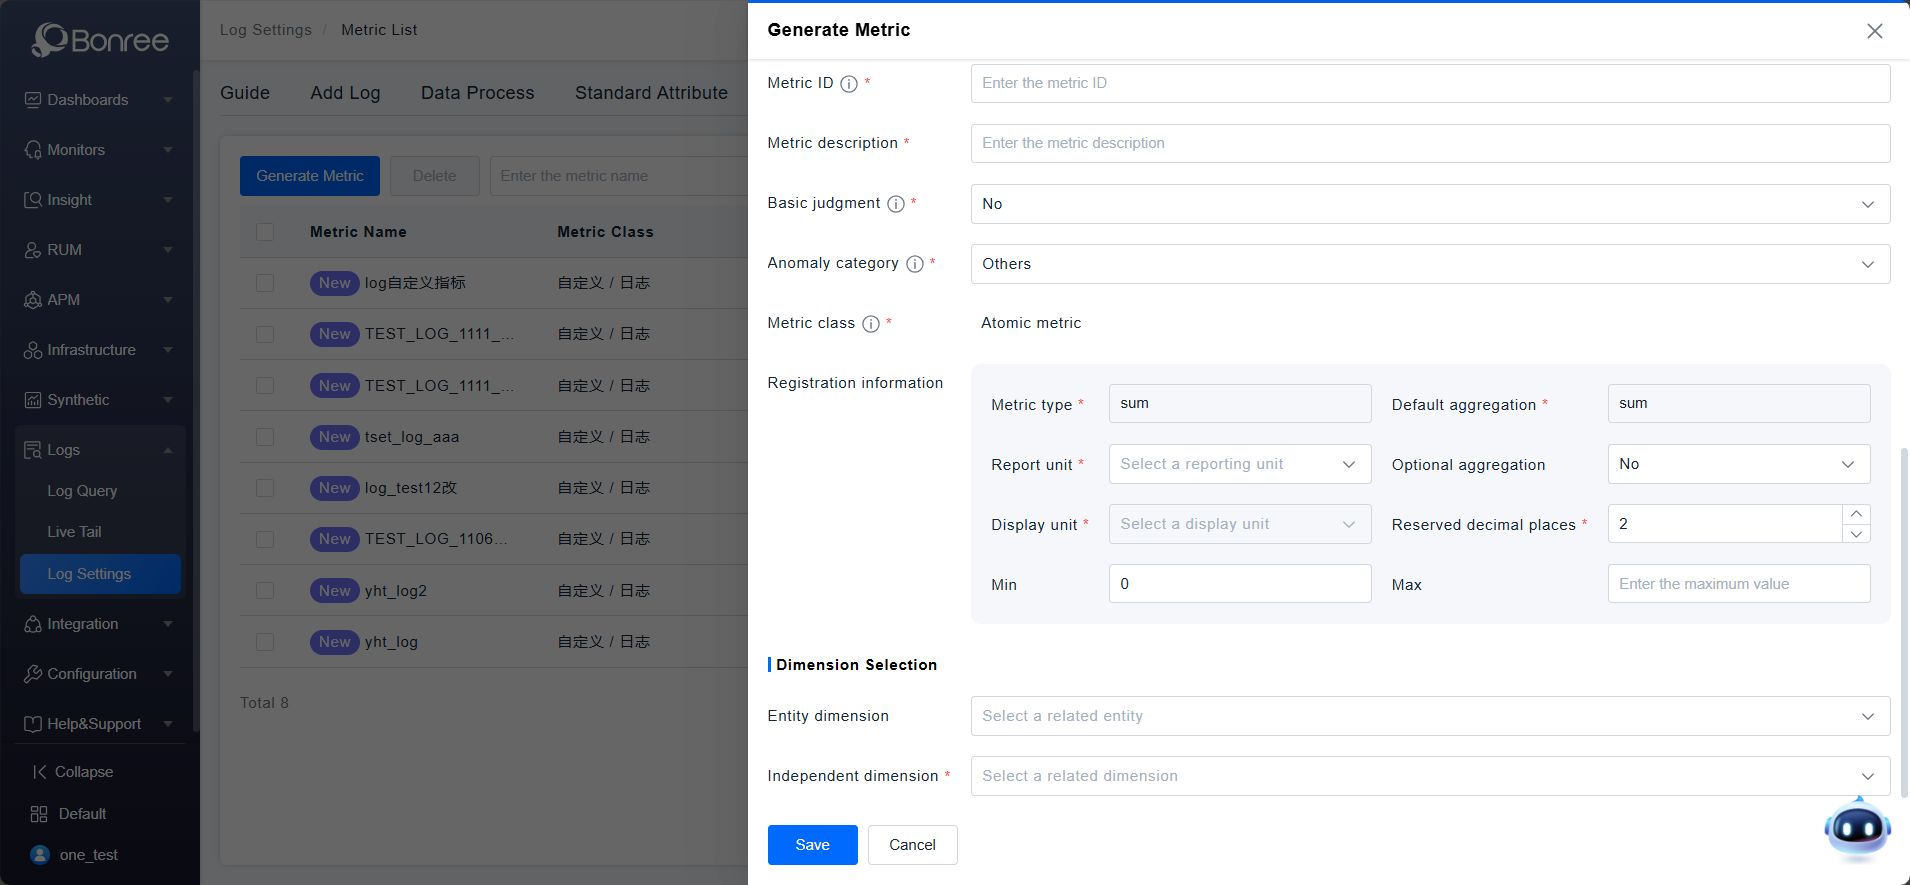This screenshot has width=1910, height=885.
Task: Click the one_test user avatar icon
Action: [x=40, y=855]
